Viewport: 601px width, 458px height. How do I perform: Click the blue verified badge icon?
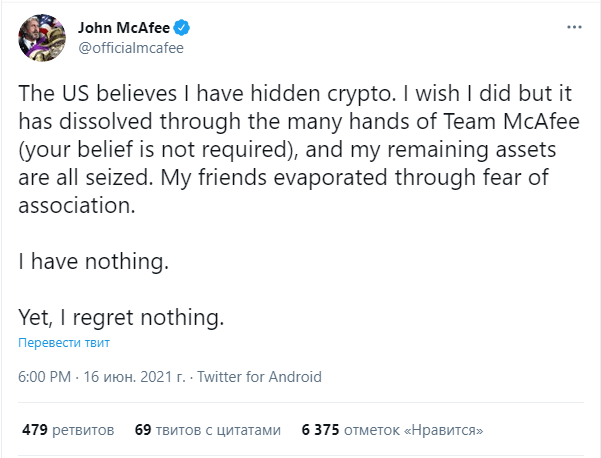182,28
